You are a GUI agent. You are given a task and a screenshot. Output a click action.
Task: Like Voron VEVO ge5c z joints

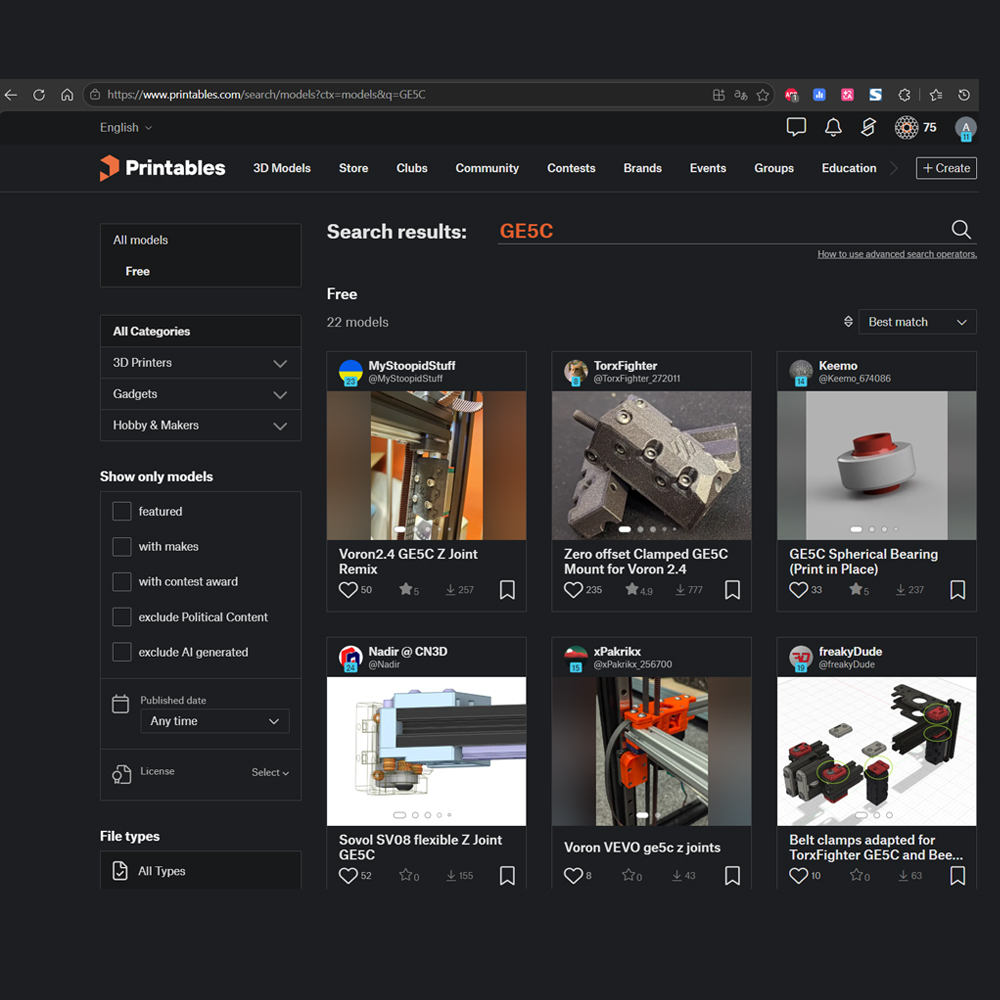coord(573,876)
